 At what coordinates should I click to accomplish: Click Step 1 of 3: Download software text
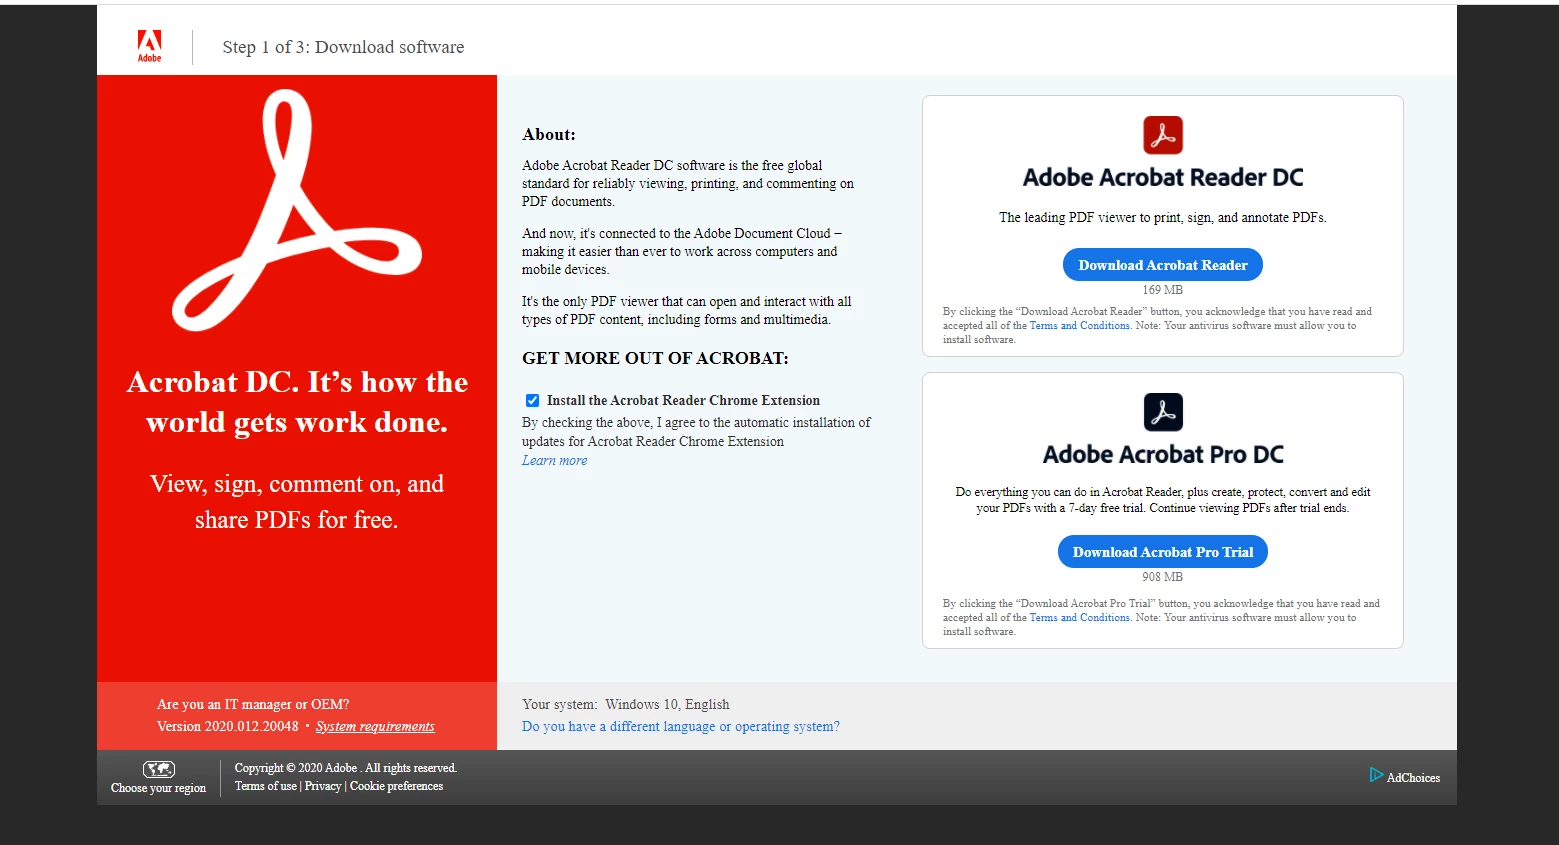343,47
